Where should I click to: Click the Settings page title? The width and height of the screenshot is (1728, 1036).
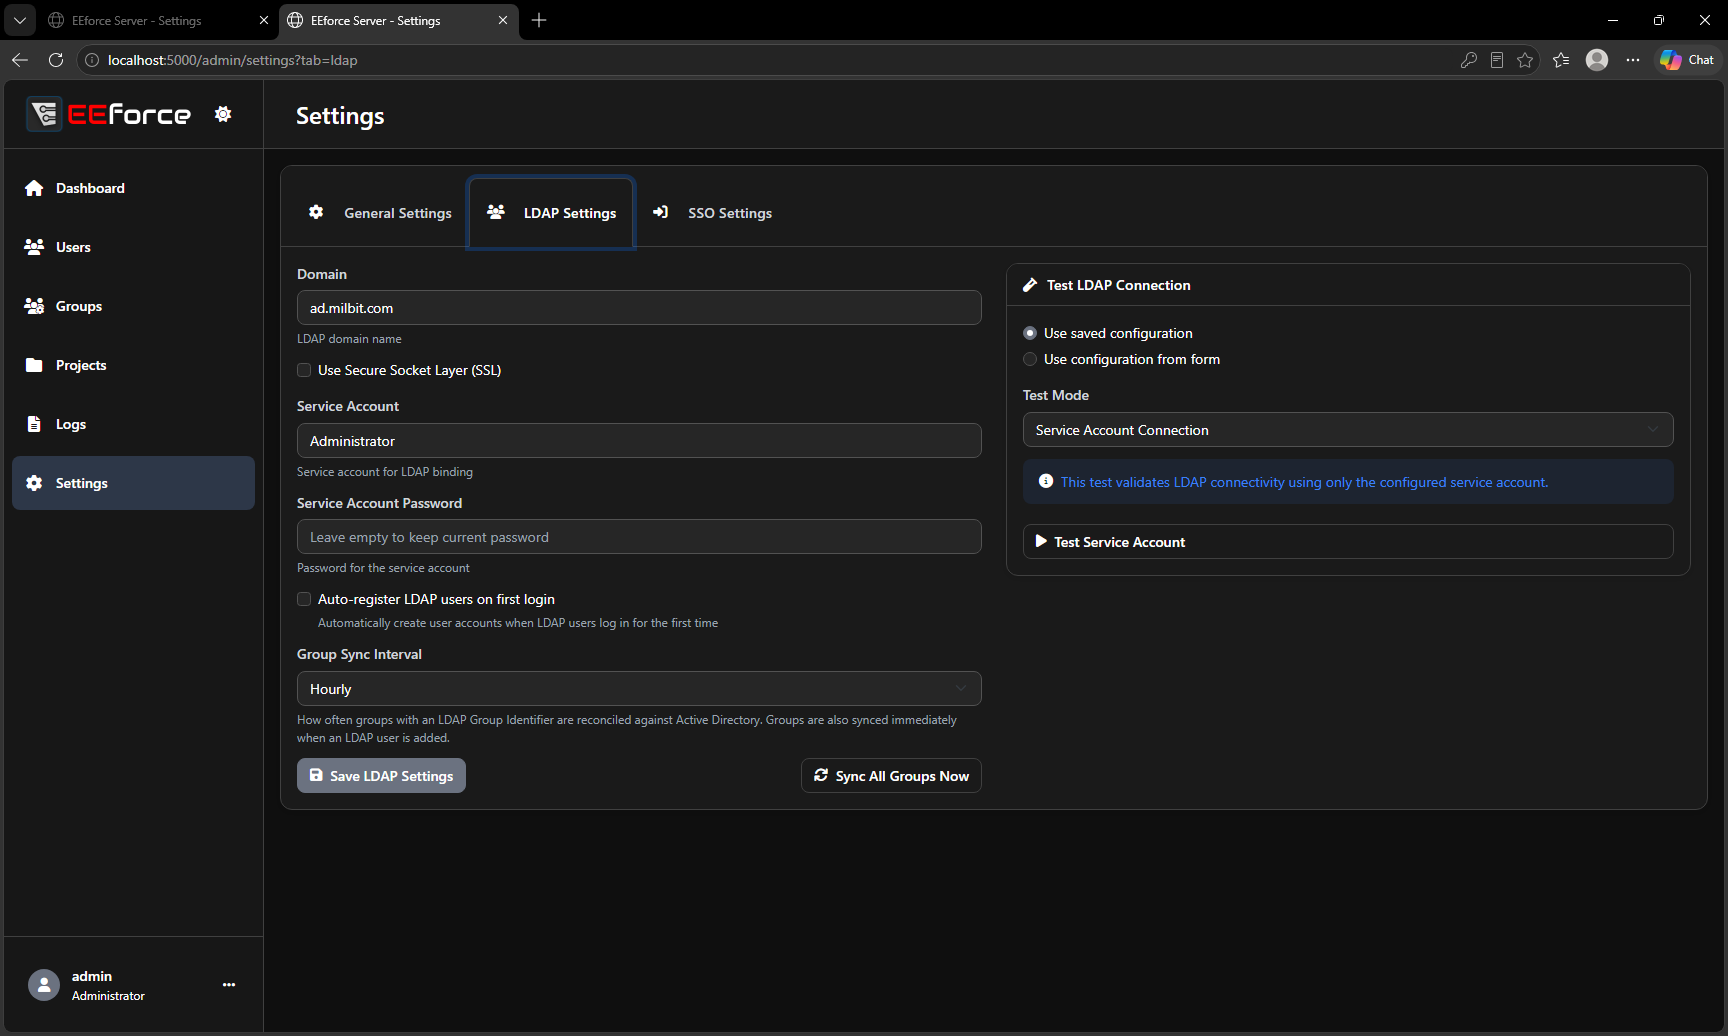pyautogui.click(x=340, y=116)
